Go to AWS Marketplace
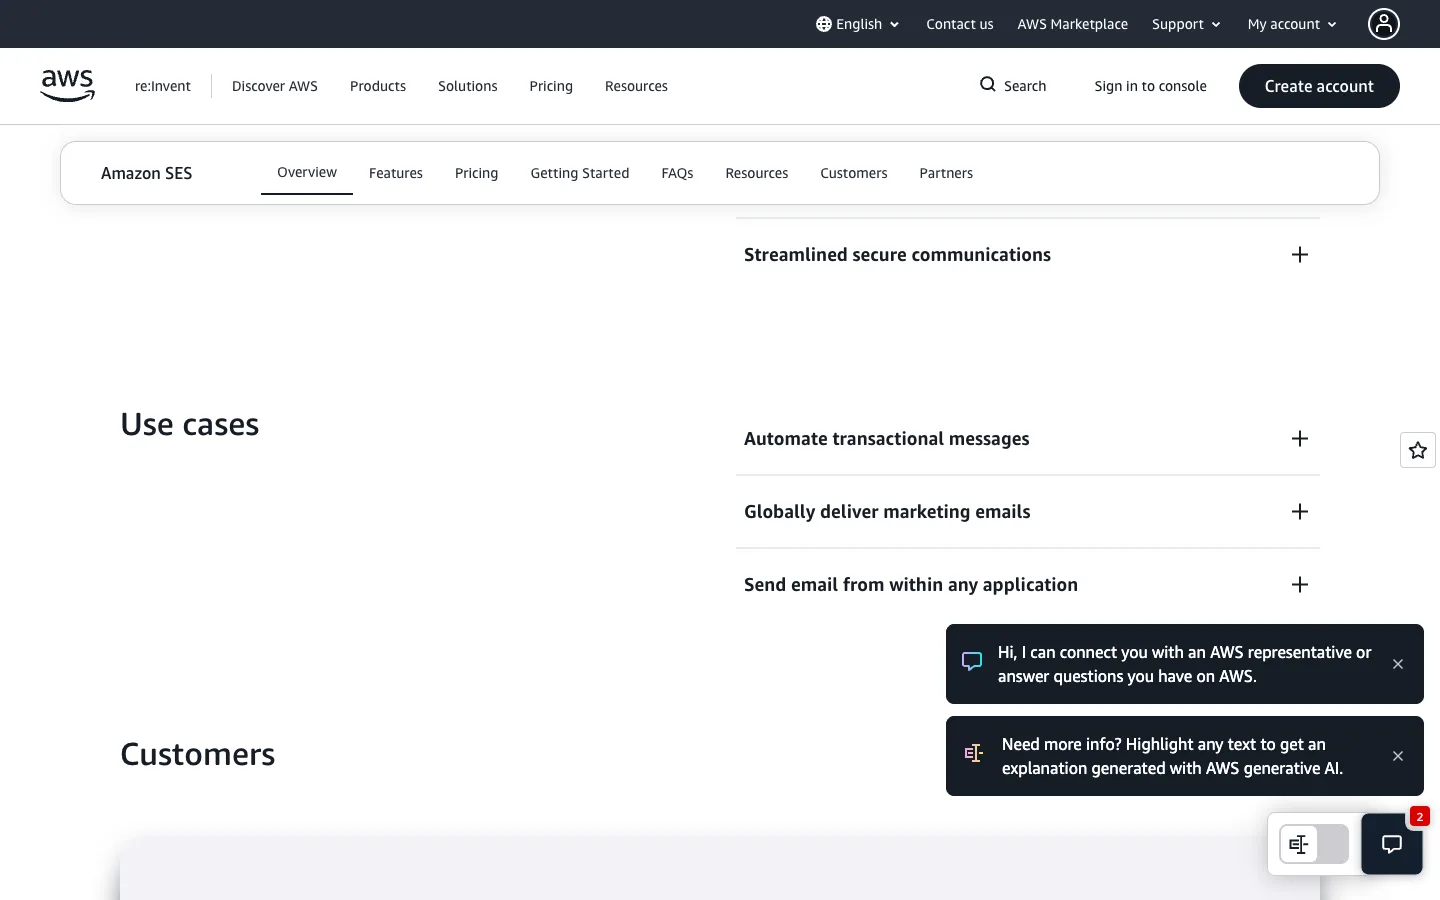 click(x=1072, y=24)
